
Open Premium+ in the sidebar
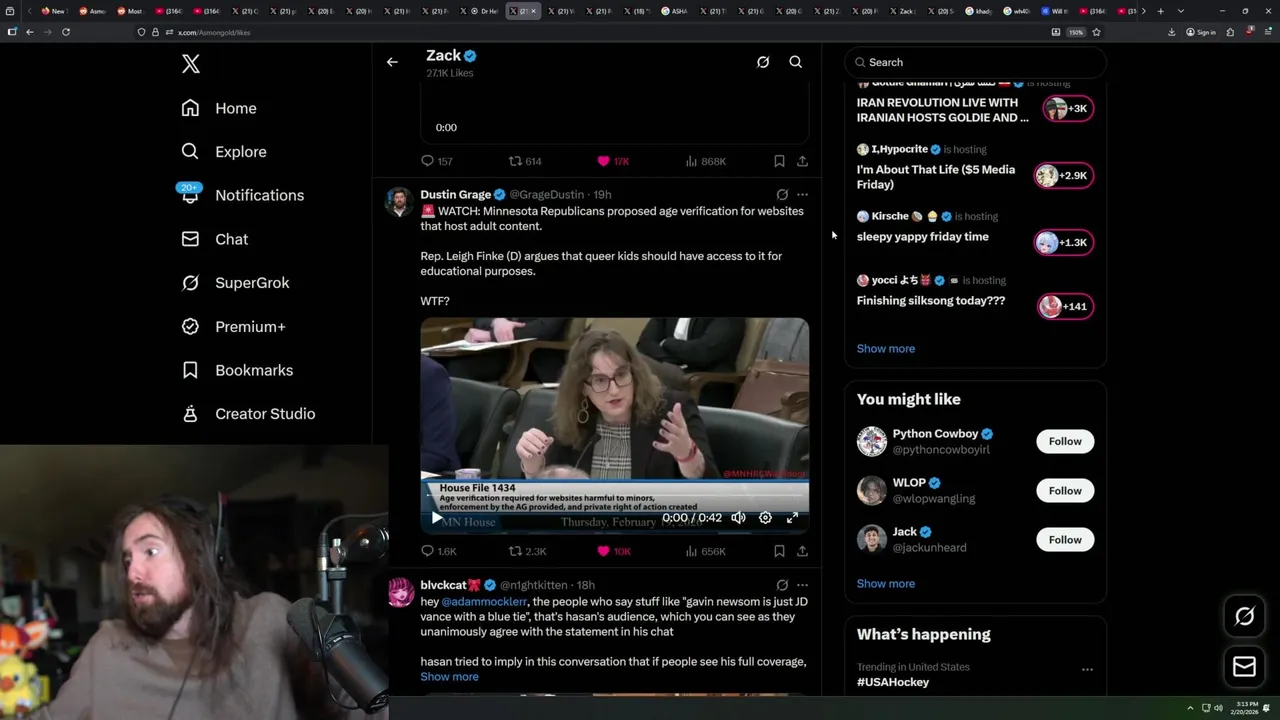(234, 326)
